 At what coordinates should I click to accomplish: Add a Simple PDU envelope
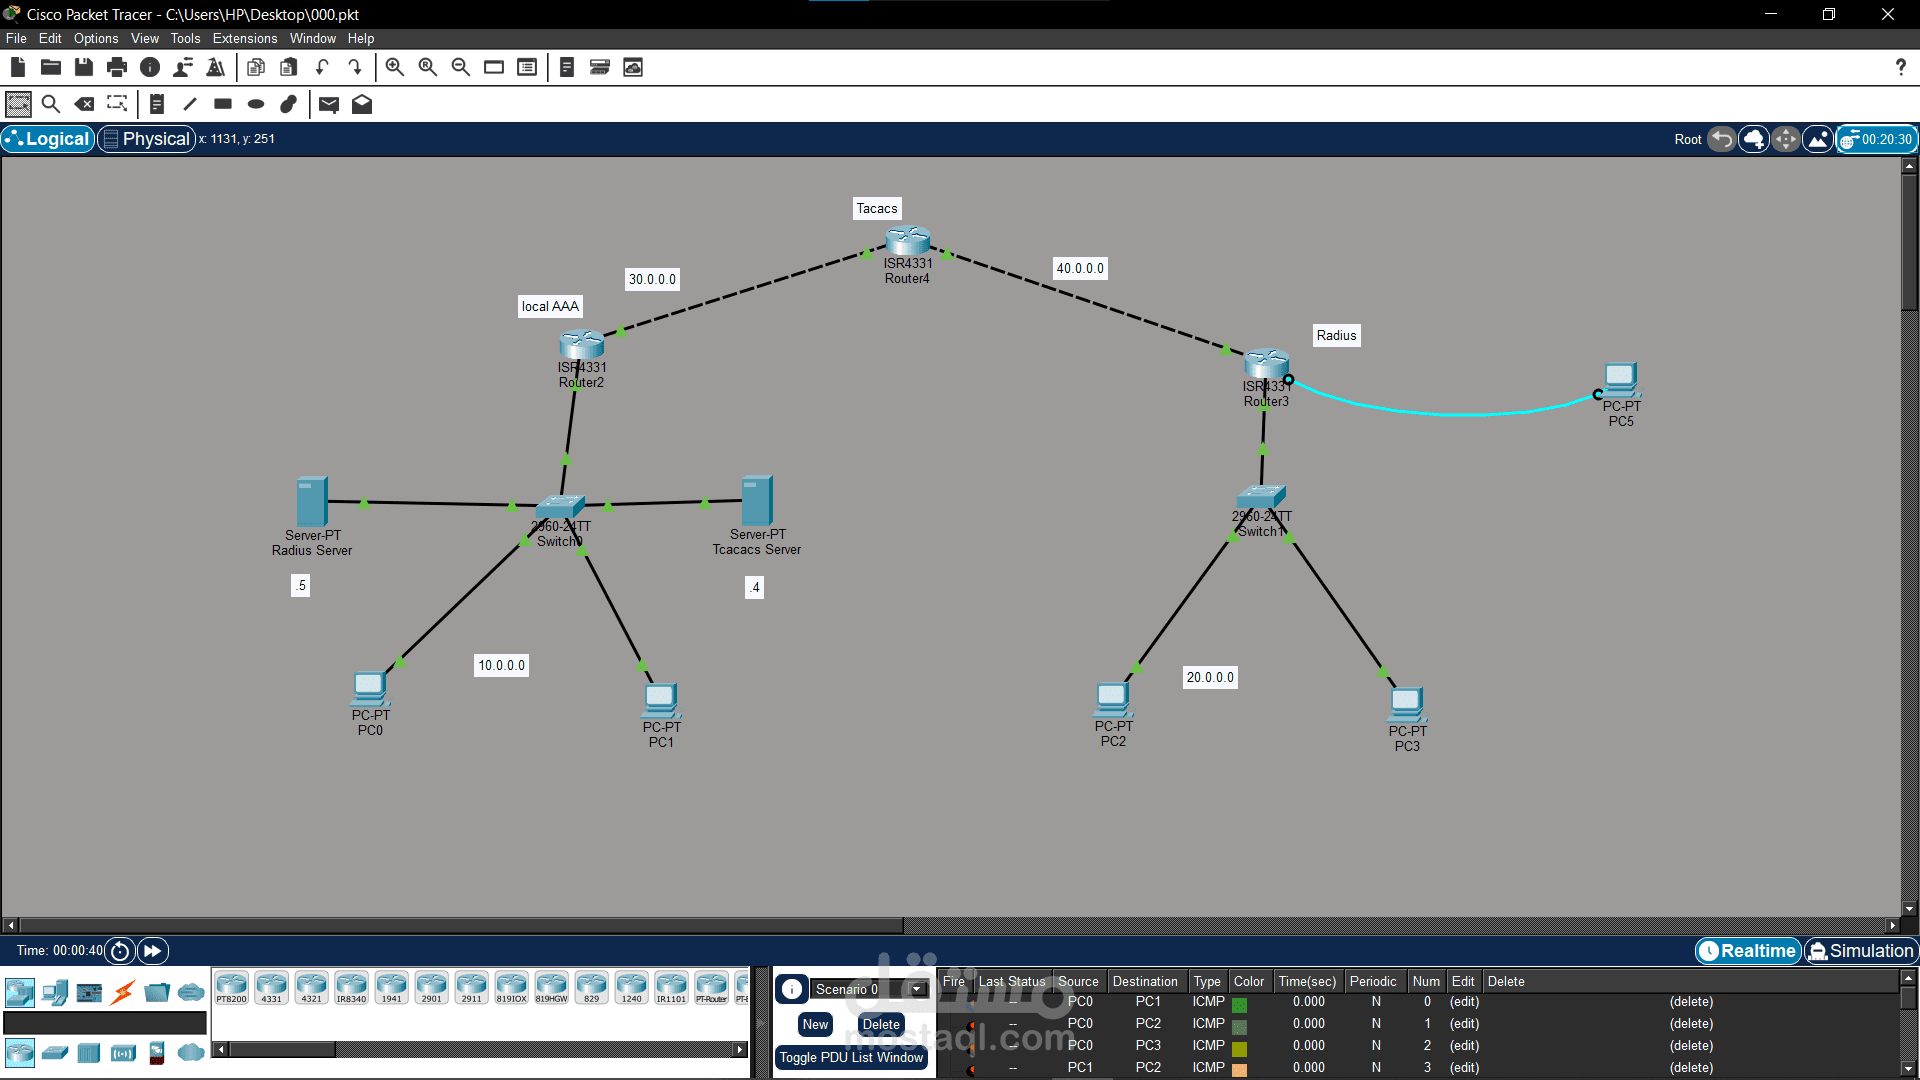click(329, 104)
